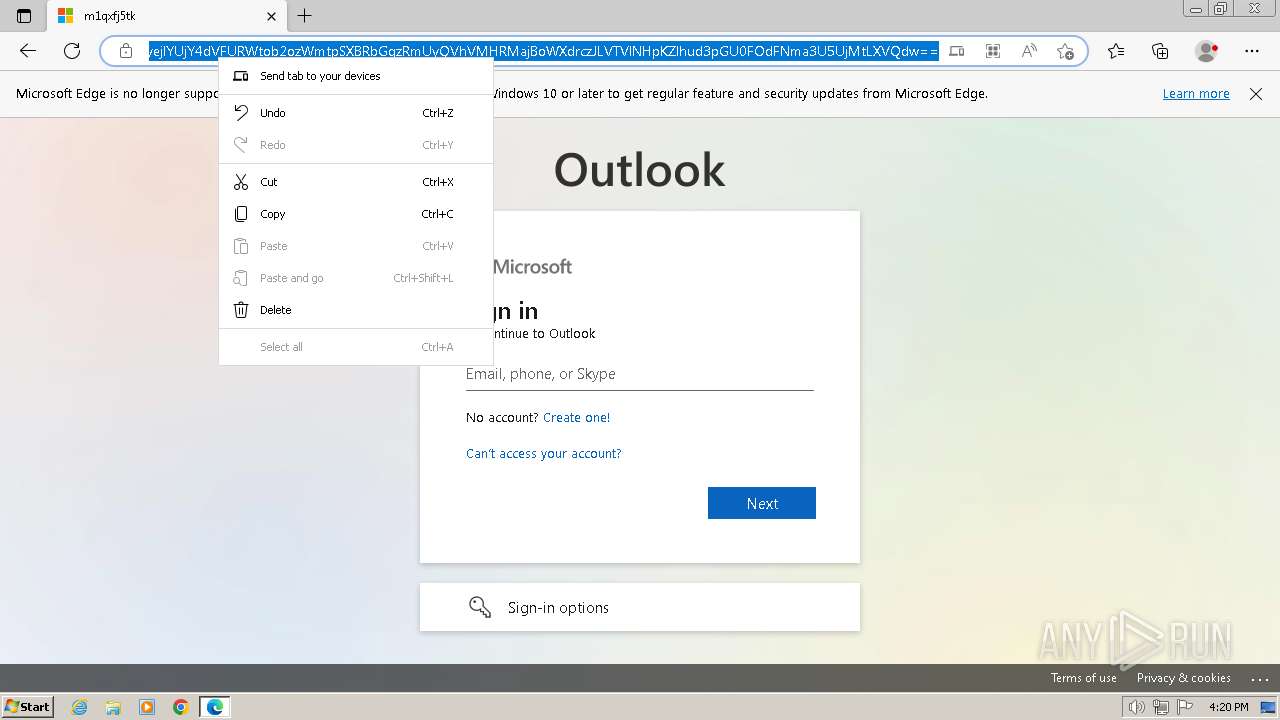Open Read aloud icon in address bar

point(1029,51)
